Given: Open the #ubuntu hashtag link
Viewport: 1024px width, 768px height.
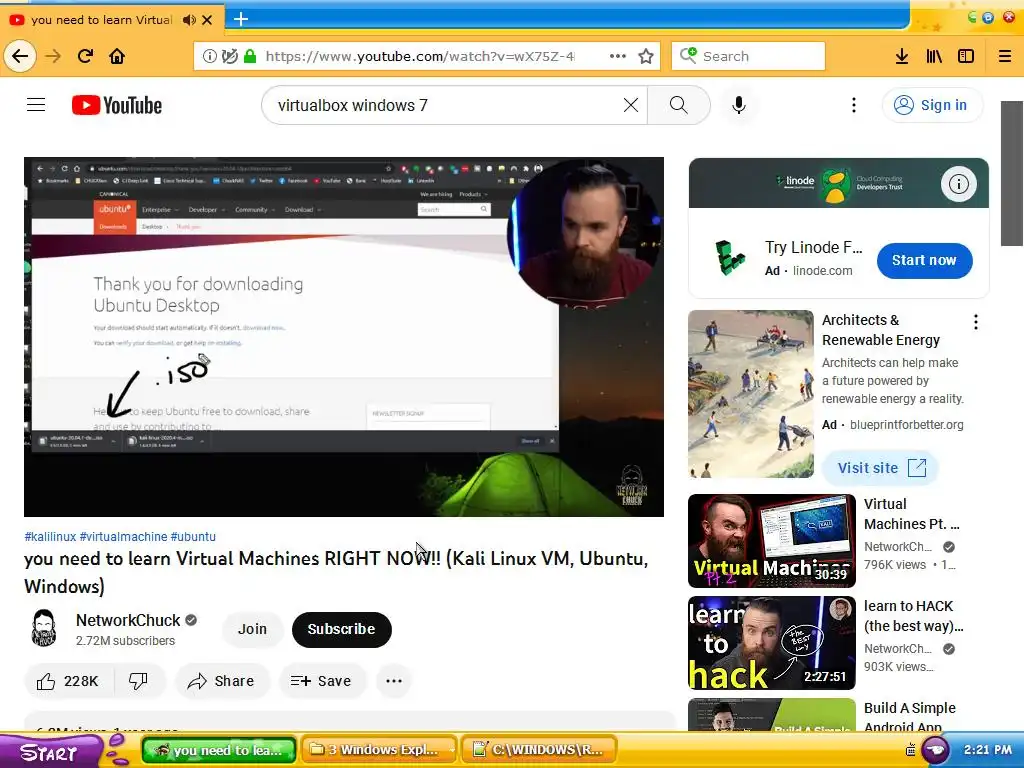Looking at the screenshot, I should click(x=193, y=537).
